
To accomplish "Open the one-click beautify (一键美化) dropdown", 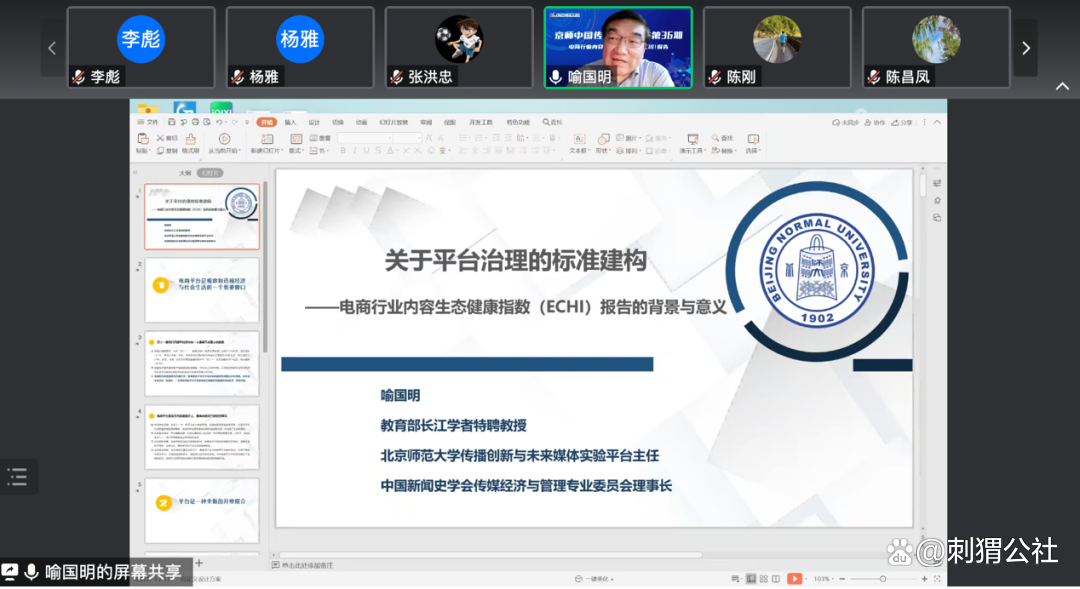I will [594, 579].
